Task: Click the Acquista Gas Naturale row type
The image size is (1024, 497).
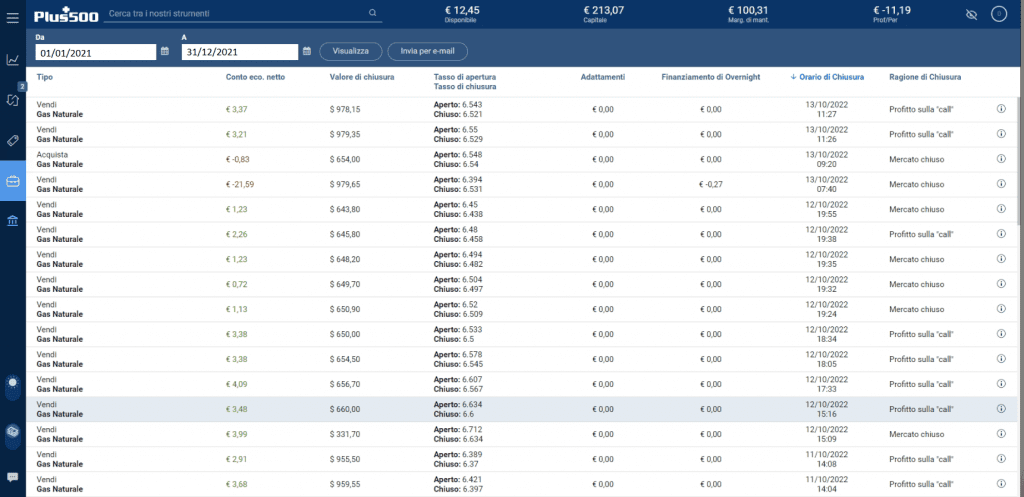Action: pyautogui.click(x=59, y=159)
